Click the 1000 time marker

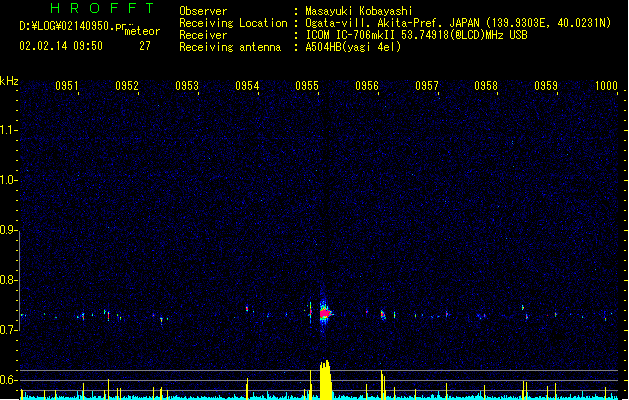tap(606, 86)
